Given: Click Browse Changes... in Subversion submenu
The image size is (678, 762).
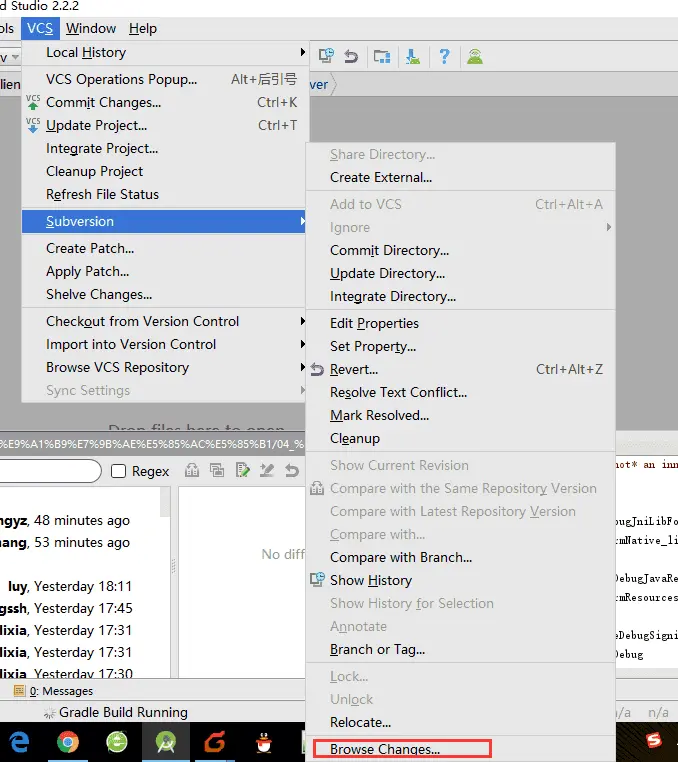Looking at the screenshot, I should click(461, 749).
